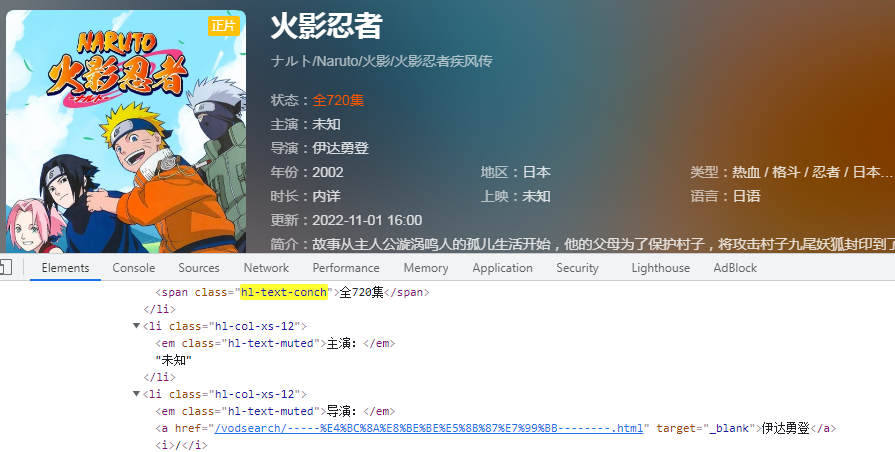Select the em hl-text-muted 主演 node
The image size is (895, 452).
[275, 343]
